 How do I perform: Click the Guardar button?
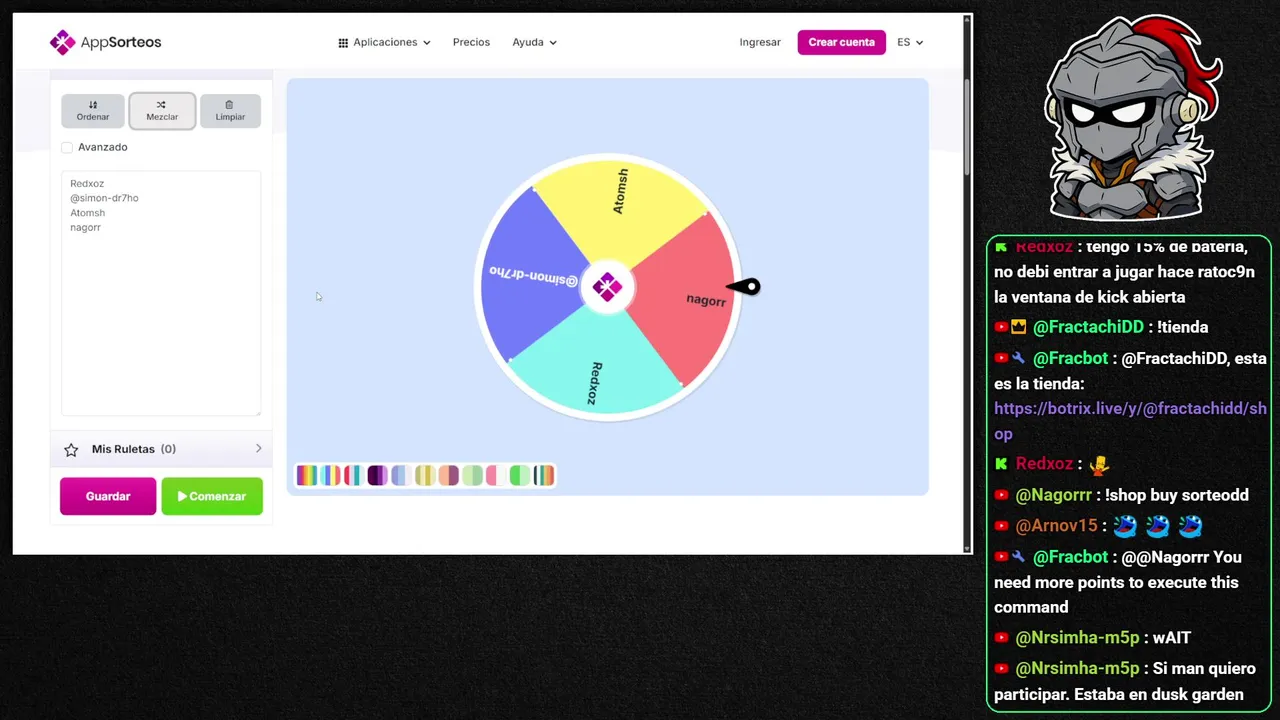pos(108,496)
